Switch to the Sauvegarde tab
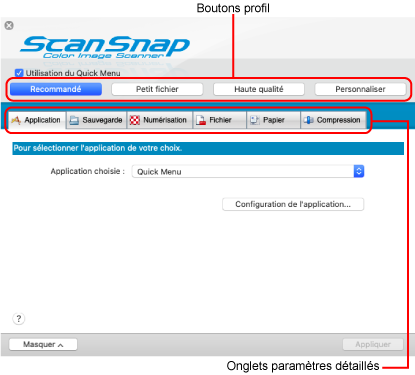The width and height of the screenshot is (415, 375). point(96,120)
